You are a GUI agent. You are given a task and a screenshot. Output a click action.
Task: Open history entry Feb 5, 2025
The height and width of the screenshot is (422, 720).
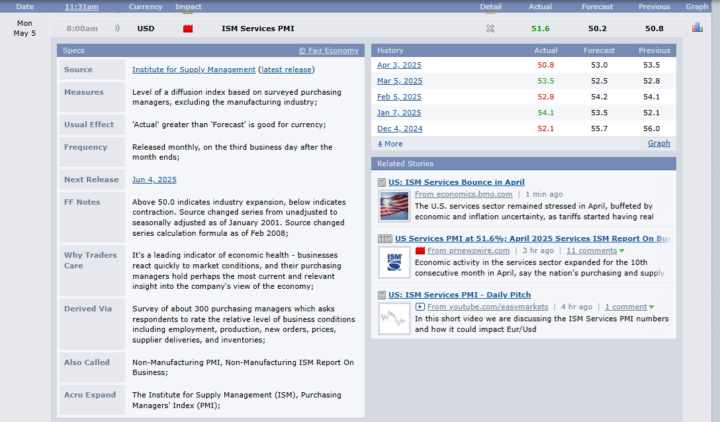tap(399, 97)
